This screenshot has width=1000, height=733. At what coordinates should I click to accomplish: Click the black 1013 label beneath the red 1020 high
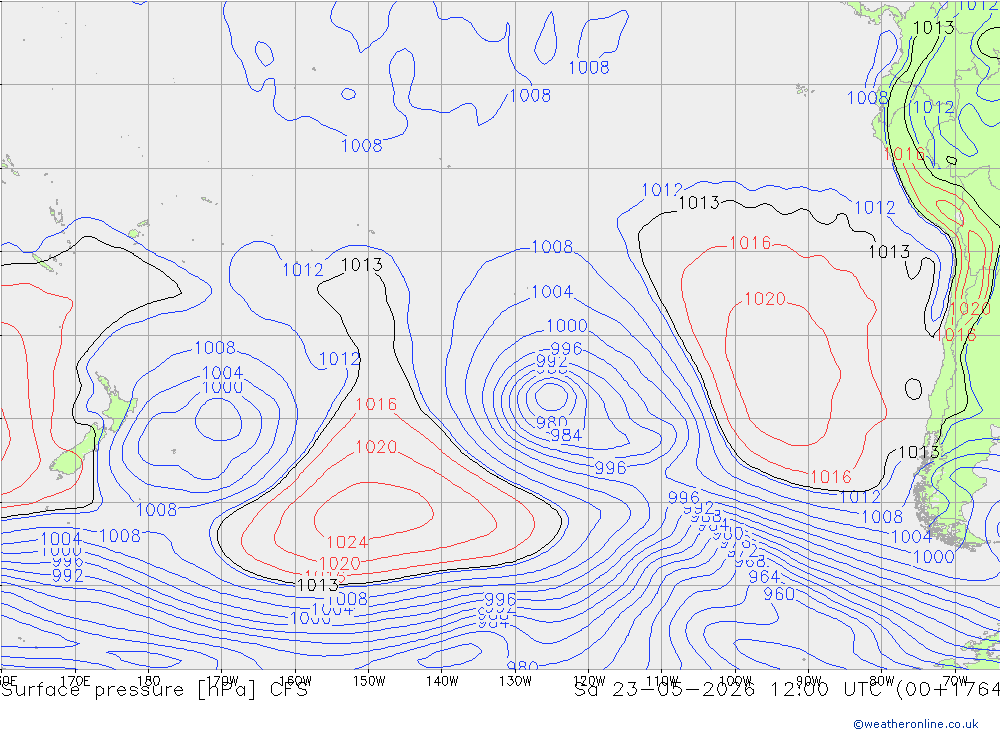pyautogui.click(x=318, y=585)
